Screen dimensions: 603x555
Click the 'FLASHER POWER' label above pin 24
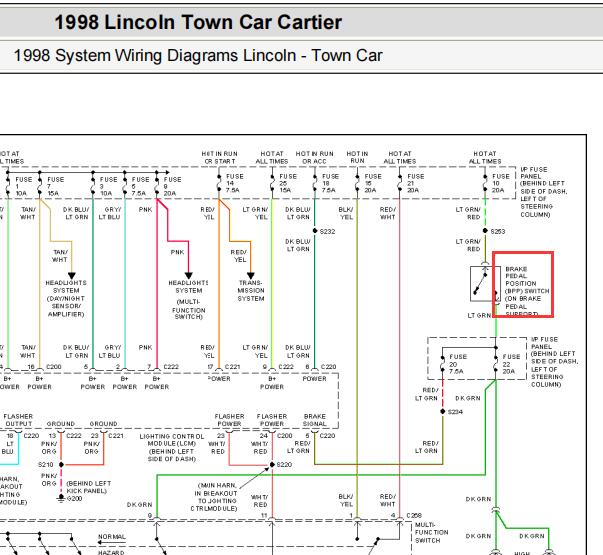pyautogui.click(x=272, y=420)
